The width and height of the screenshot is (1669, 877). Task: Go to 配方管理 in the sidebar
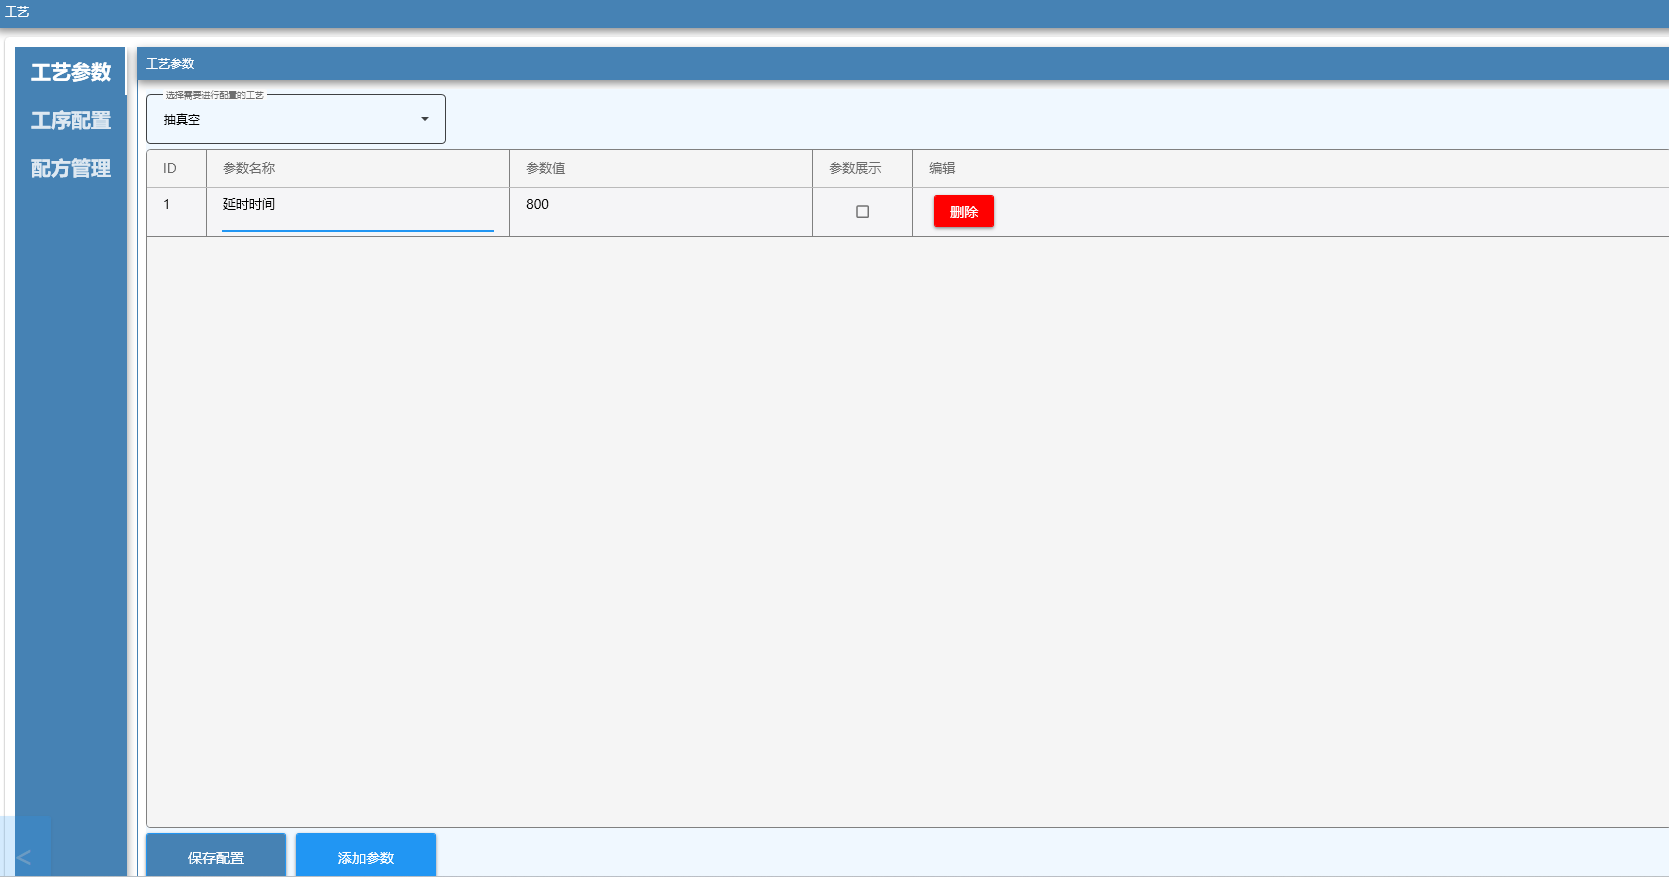[x=70, y=168]
